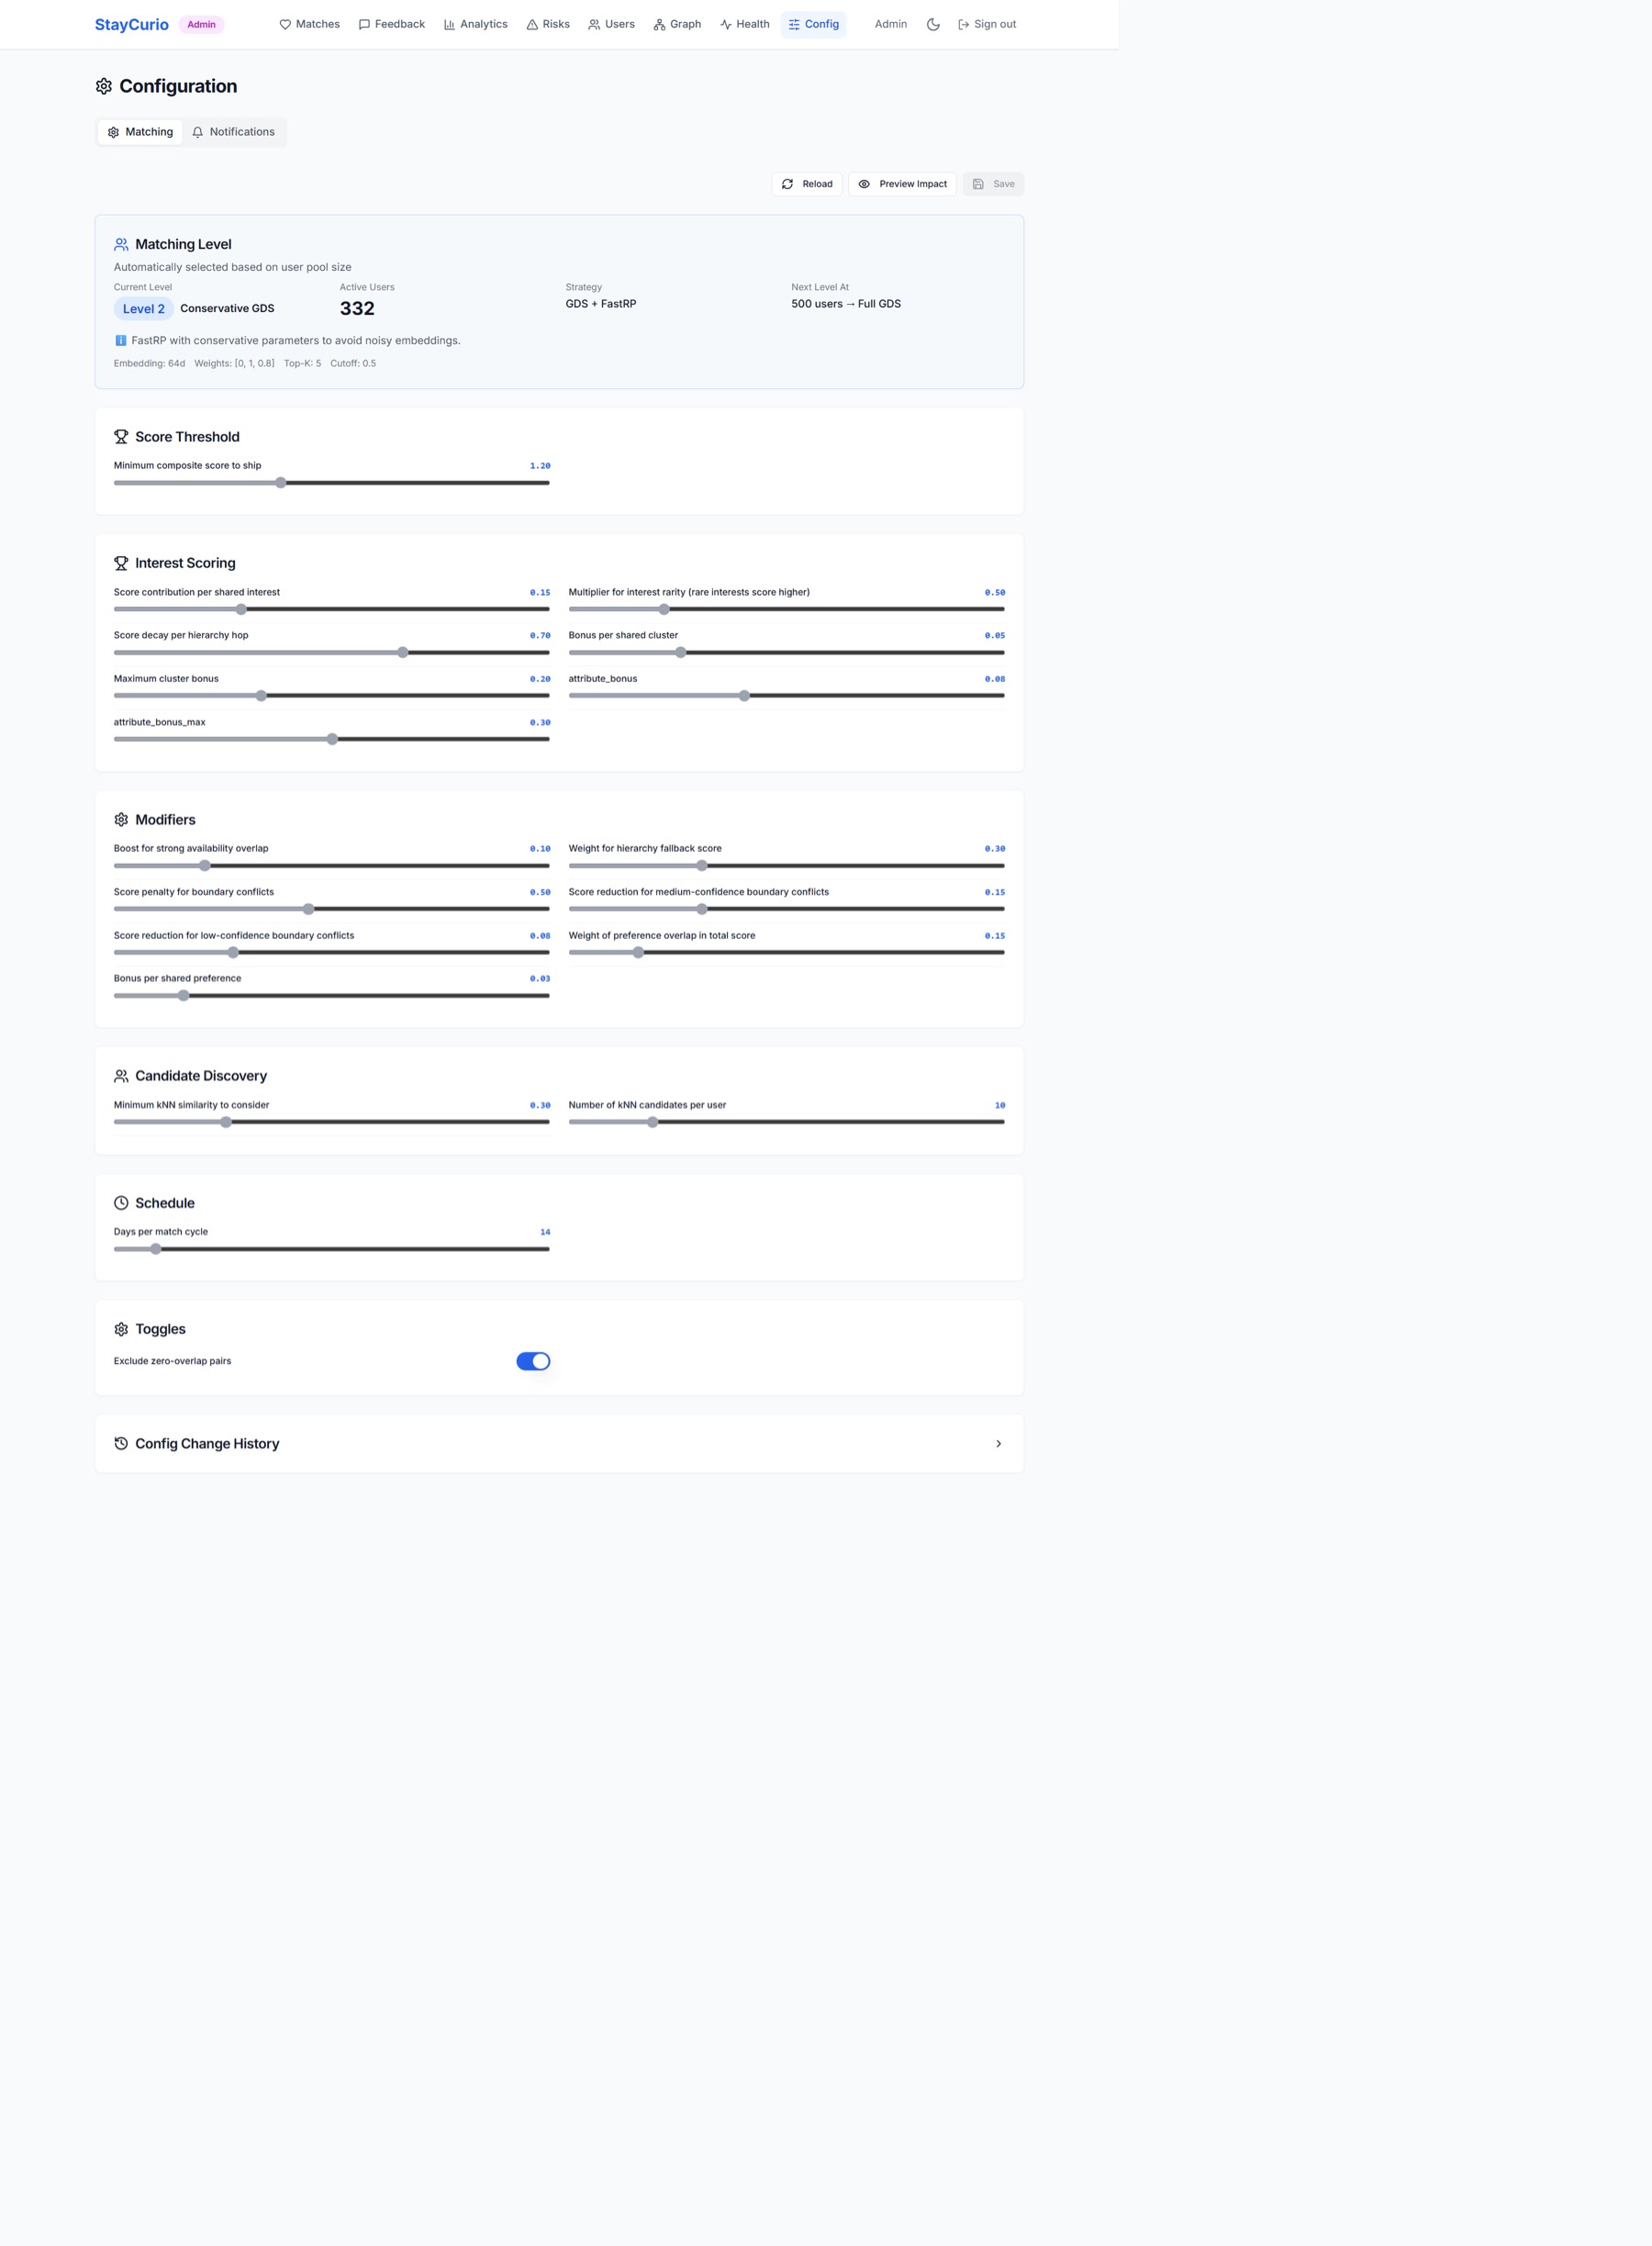Adjust Multiplier for interest rarity slider
The image size is (1652, 2246).
click(787, 609)
